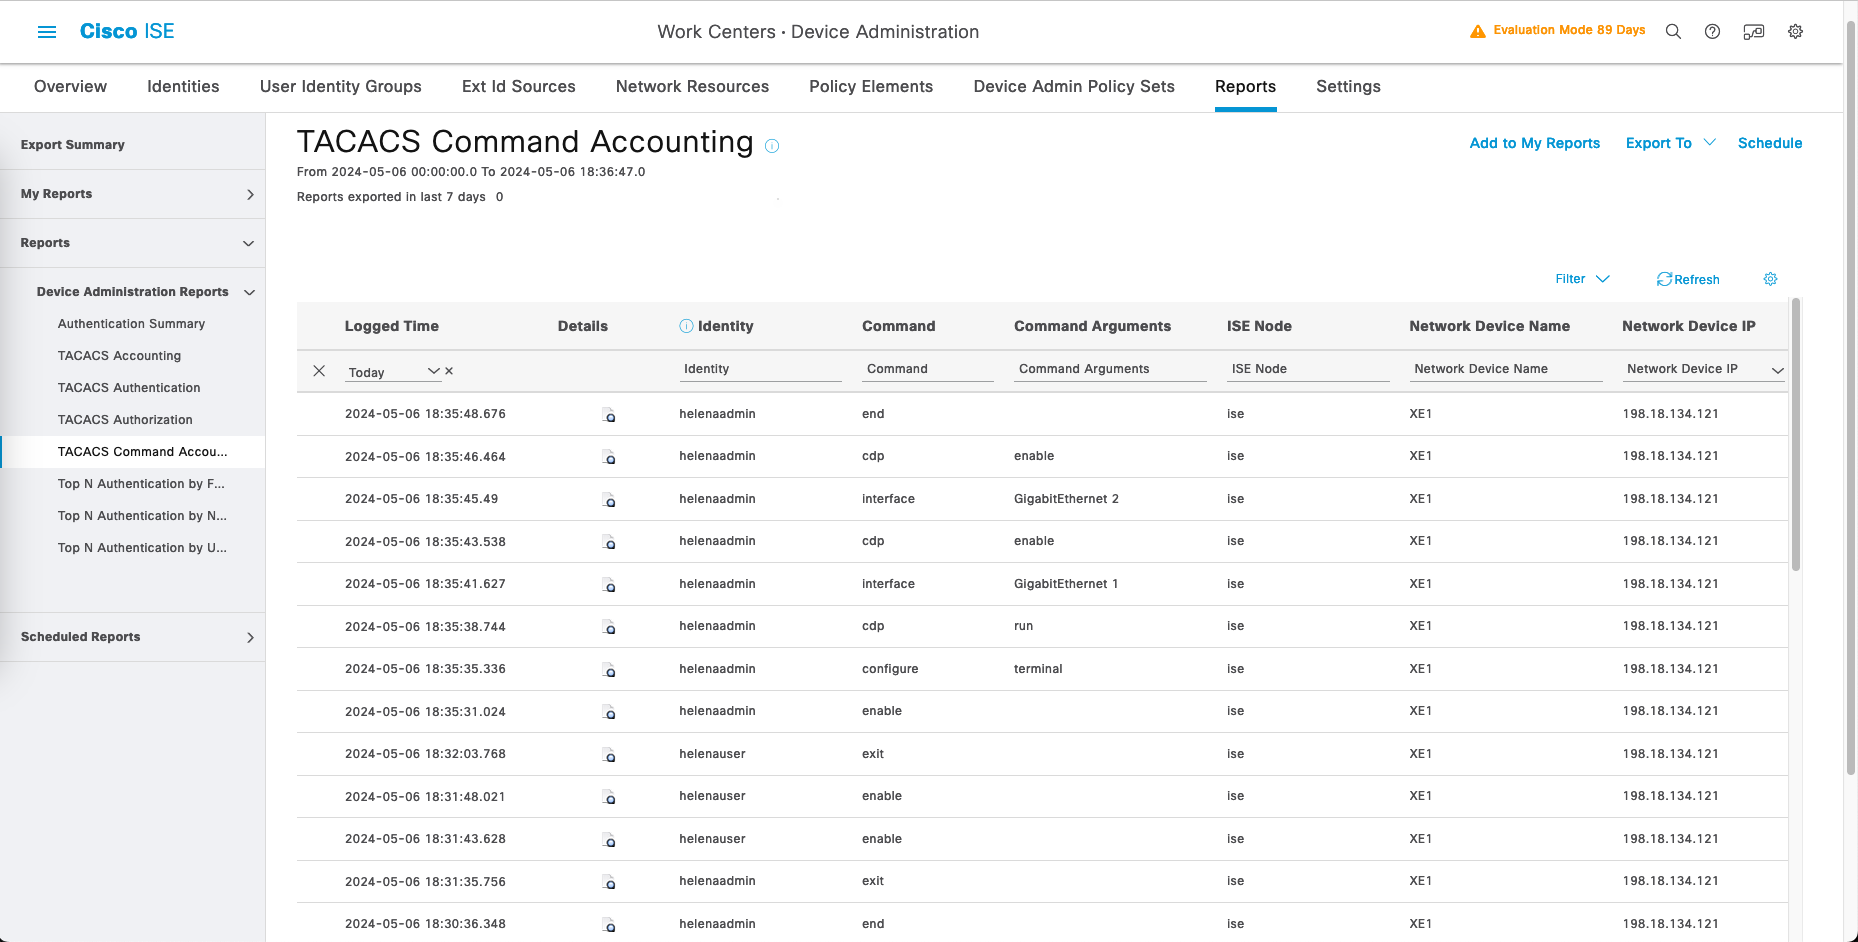Open the hamburger navigation menu
Image resolution: width=1858 pixels, height=942 pixels.
pos(47,32)
